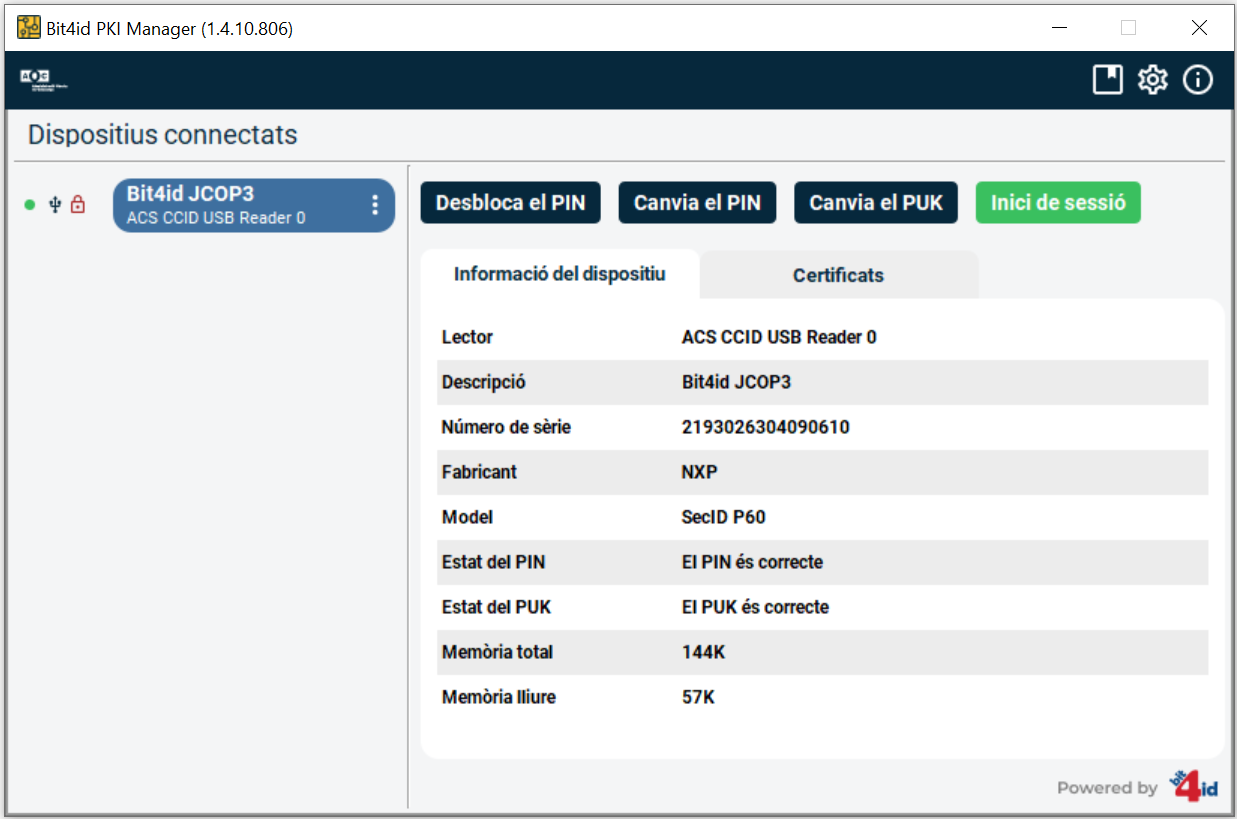Click the Bit4id app icon in the title bar

pos(29,28)
